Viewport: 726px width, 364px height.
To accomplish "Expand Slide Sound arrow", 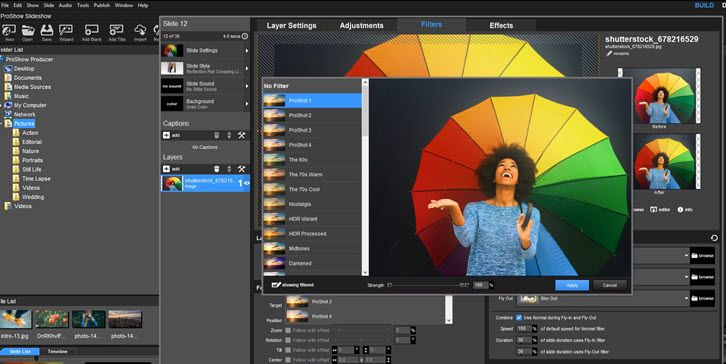I will pyautogui.click(x=247, y=86).
